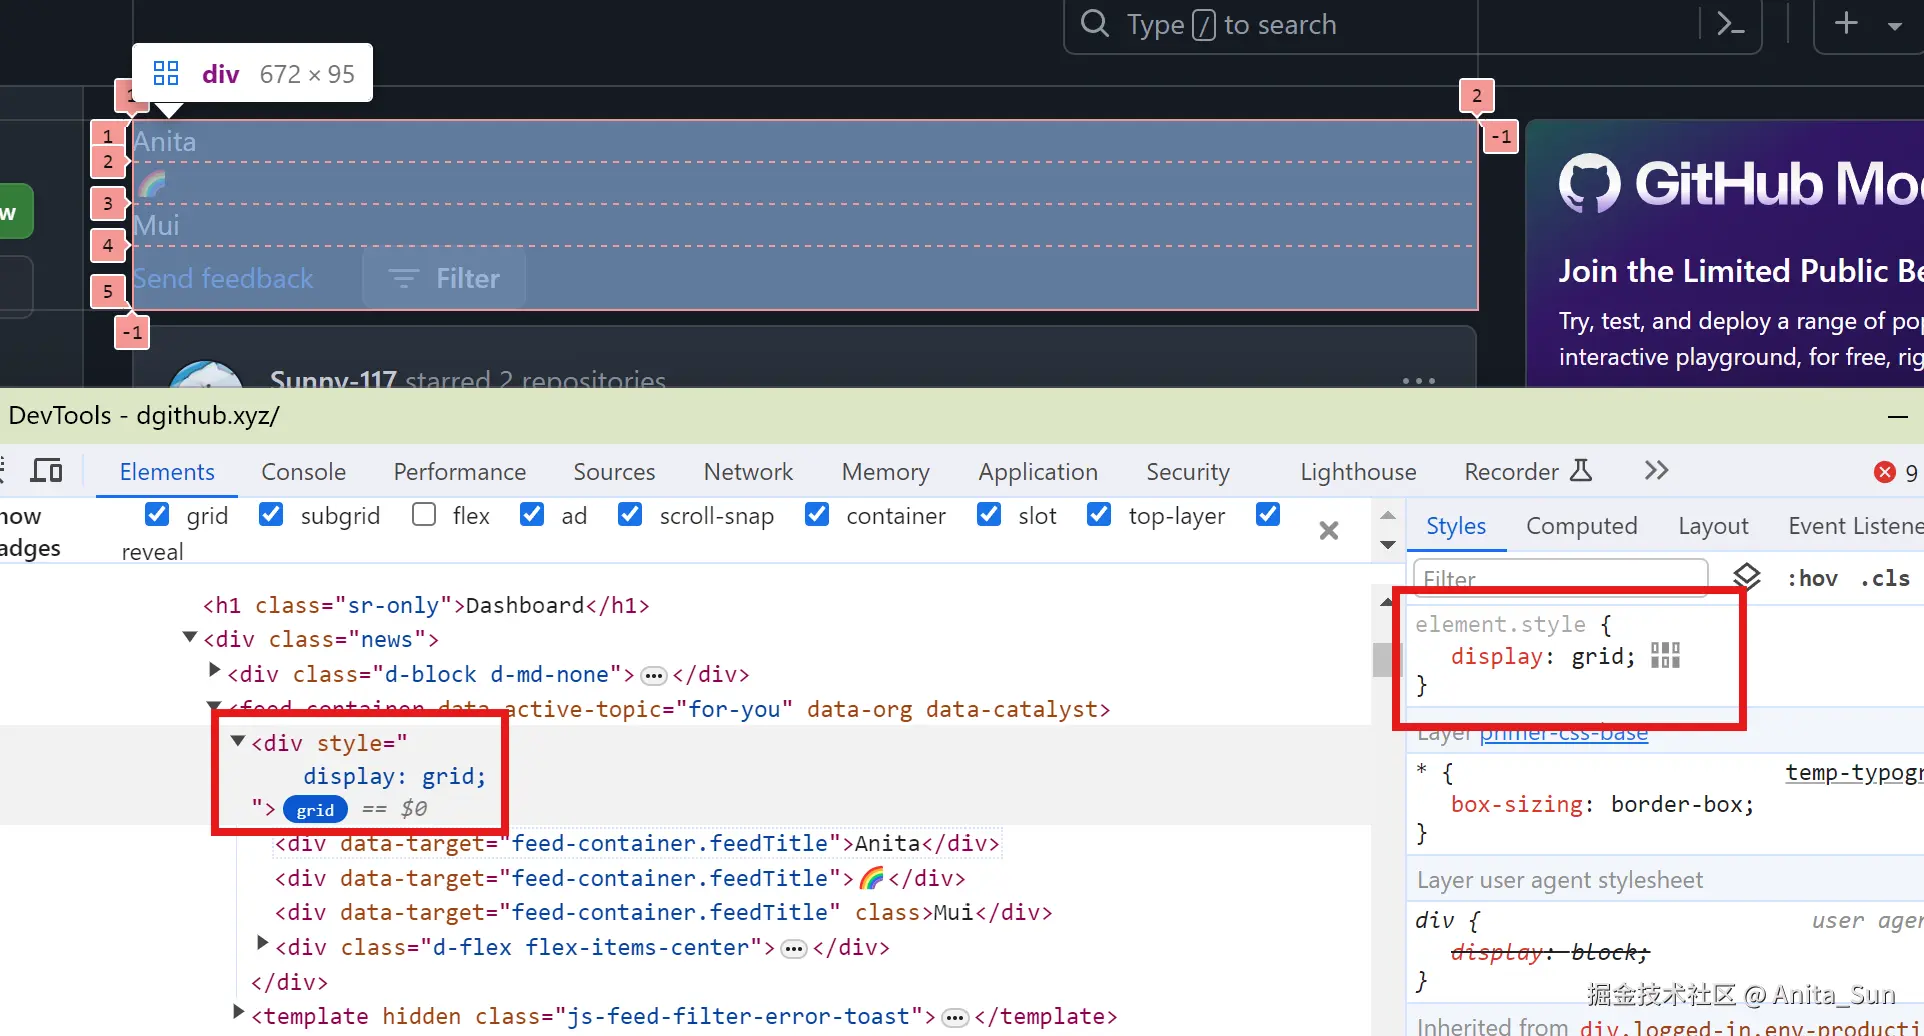Click the GitHub search magnifier icon

coord(1095,23)
